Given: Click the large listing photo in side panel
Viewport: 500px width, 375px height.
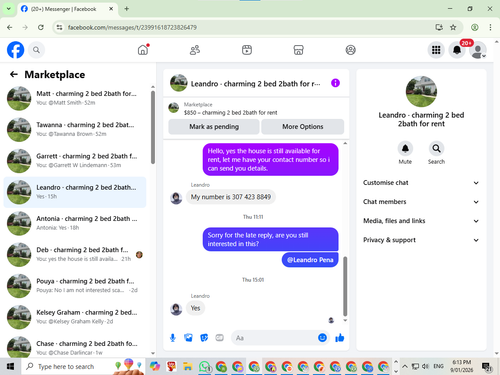Looking at the screenshot, I should (421, 91).
